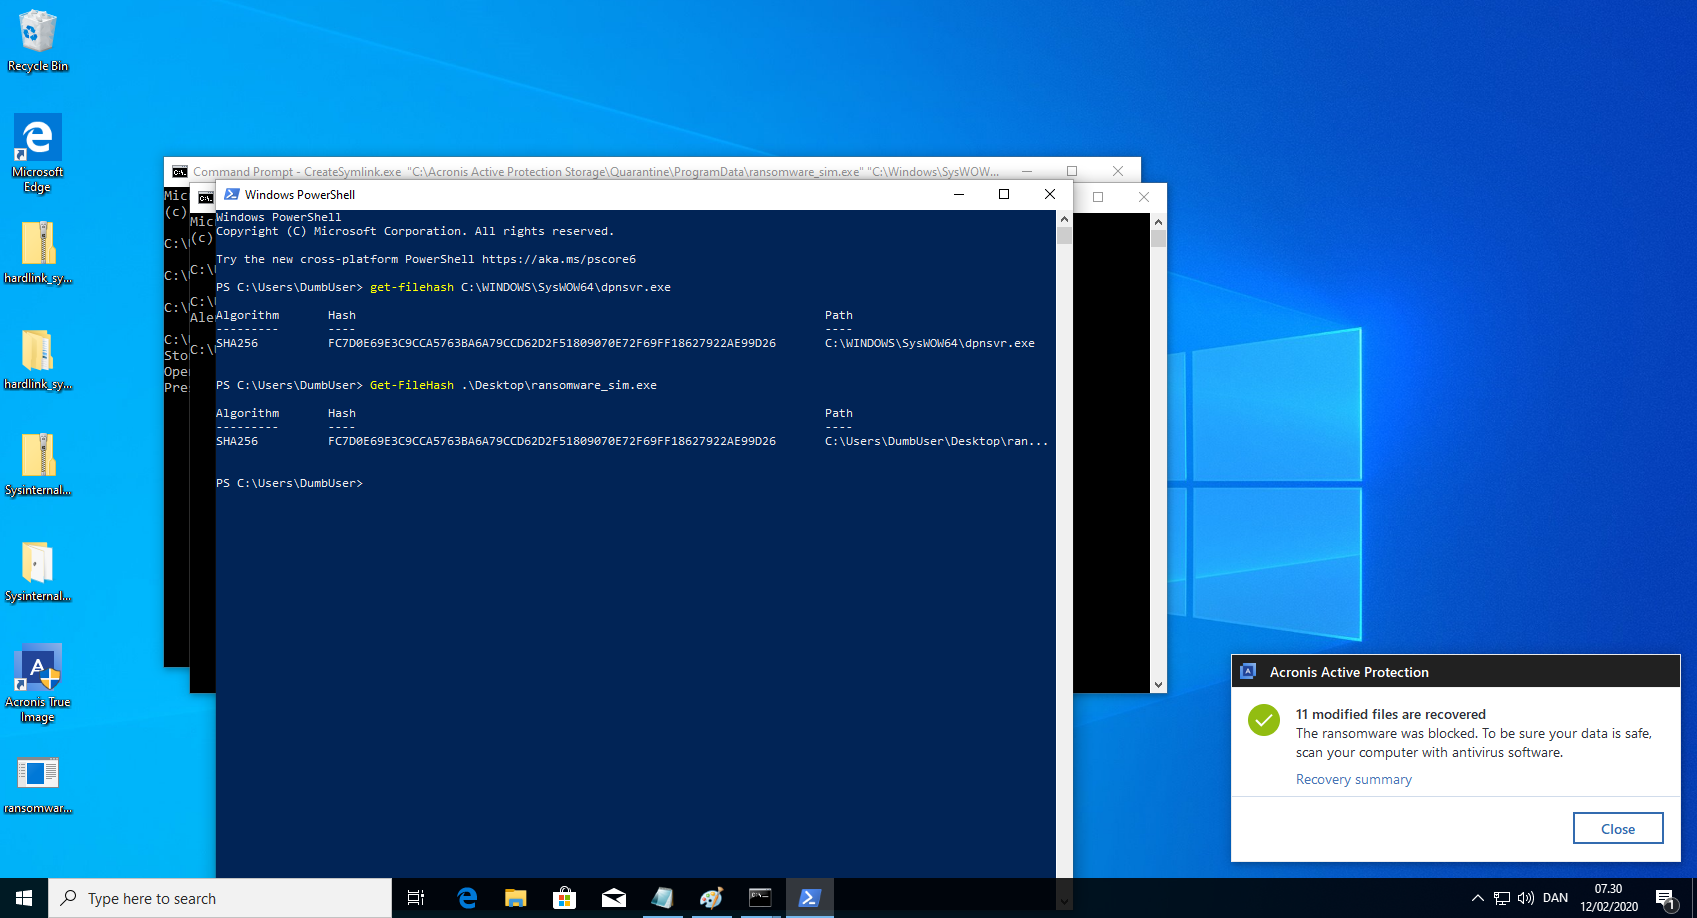Open File Explorer from the taskbar
Image resolution: width=1697 pixels, height=918 pixels.
pos(515,898)
